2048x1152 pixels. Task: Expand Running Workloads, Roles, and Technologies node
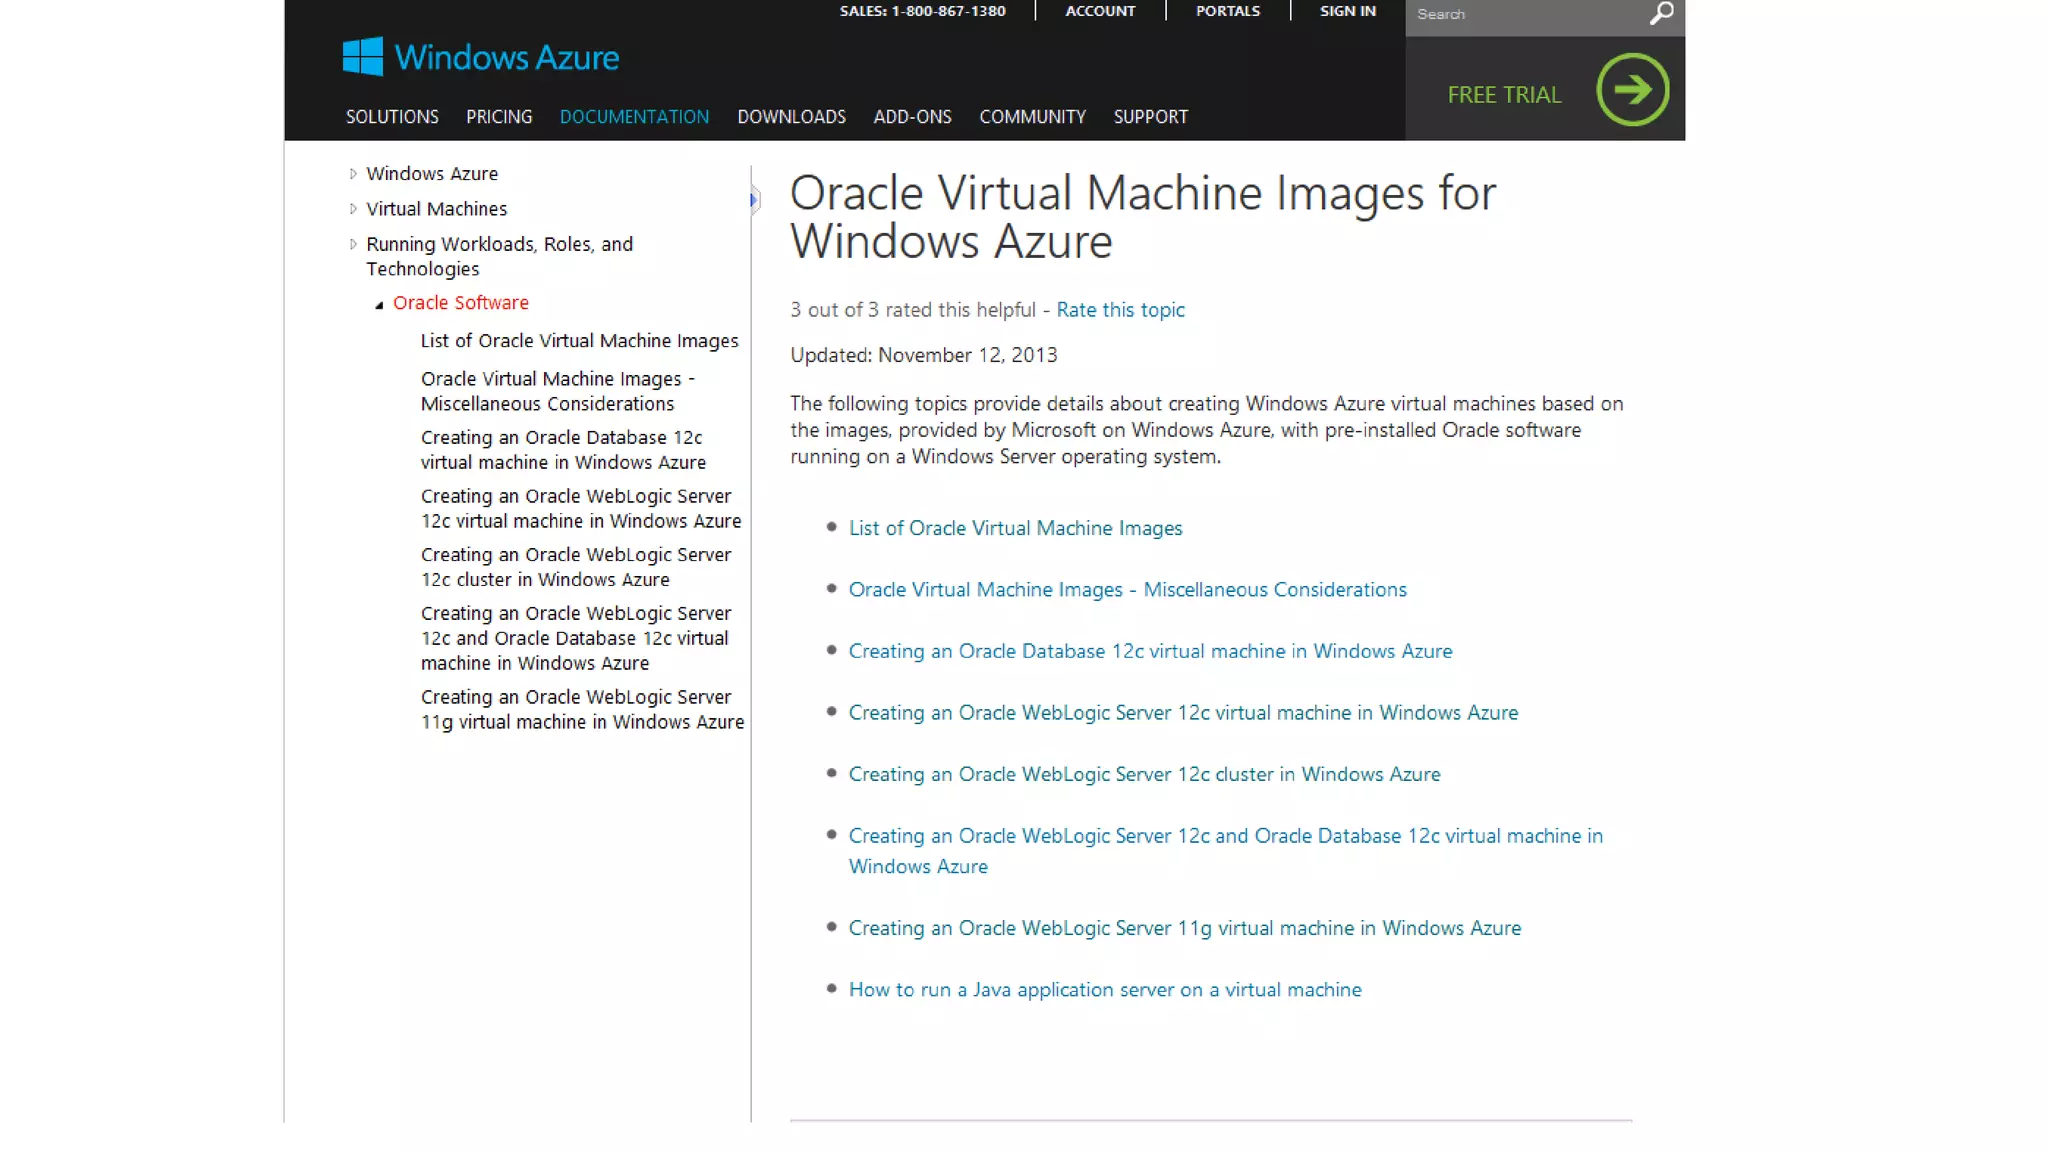(x=353, y=244)
